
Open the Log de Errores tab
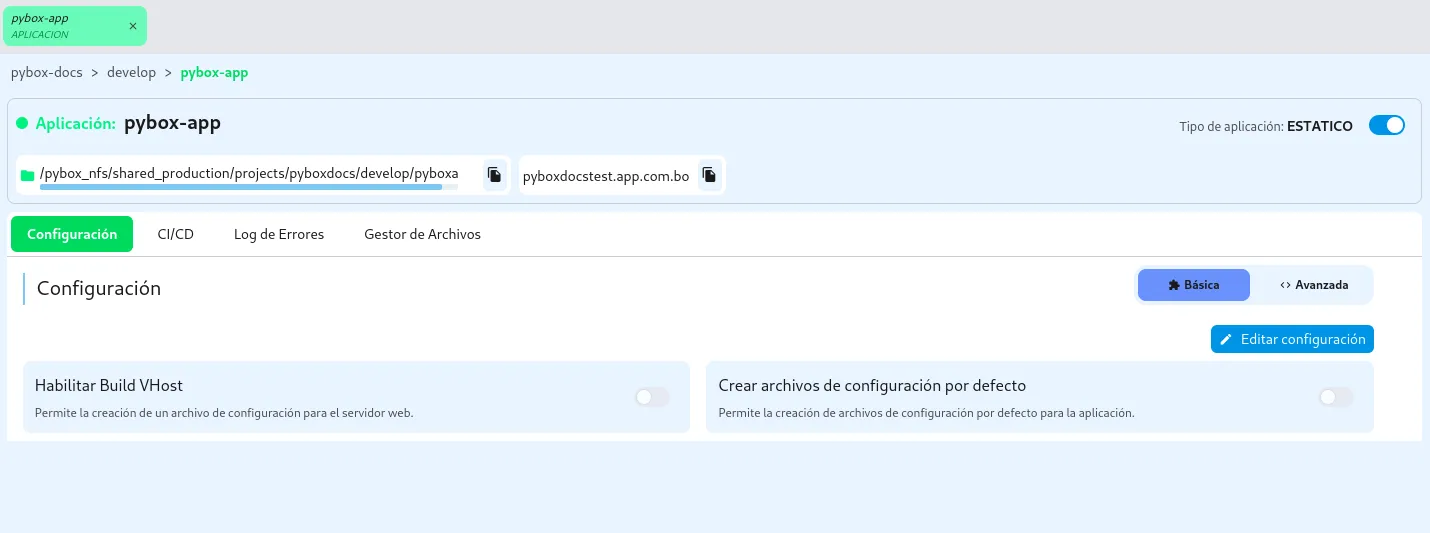click(x=279, y=234)
